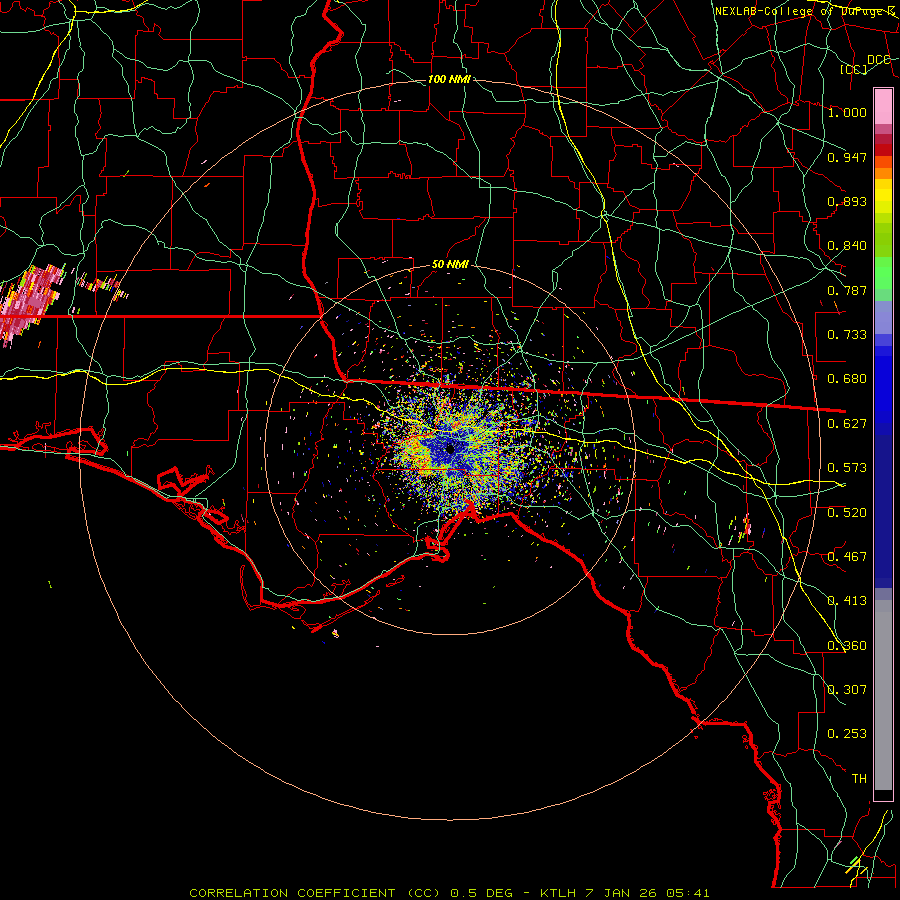This screenshot has width=900, height=900.
Task: Select the 0.947 scale value
Action: pyautogui.click(x=847, y=157)
